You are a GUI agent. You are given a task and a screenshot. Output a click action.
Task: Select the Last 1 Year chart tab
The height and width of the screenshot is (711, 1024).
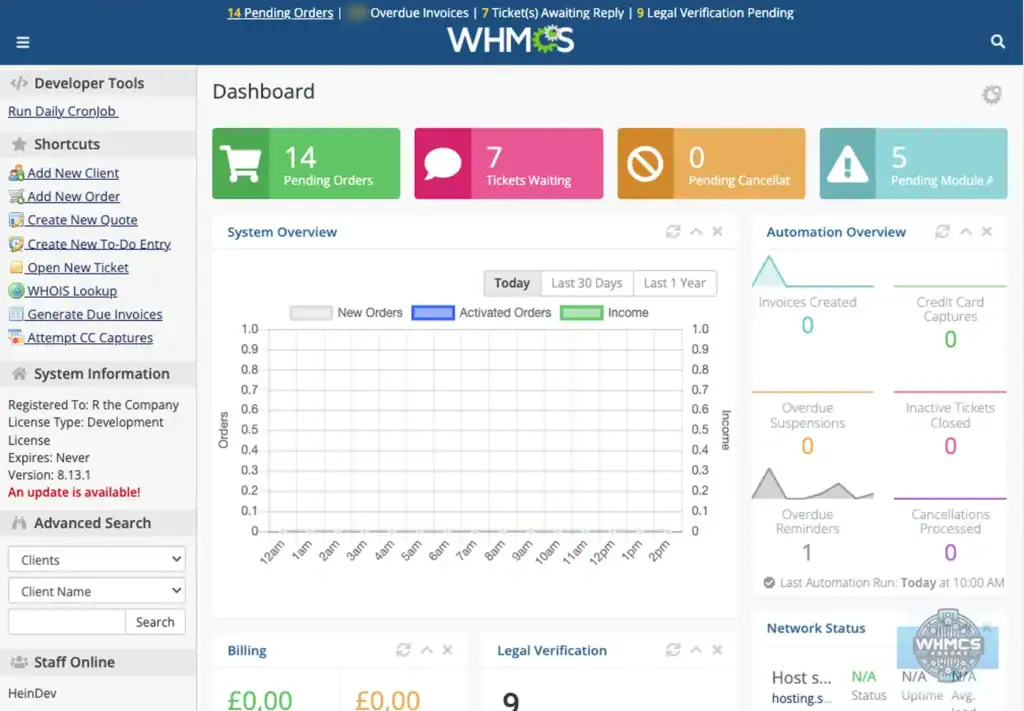tap(675, 283)
